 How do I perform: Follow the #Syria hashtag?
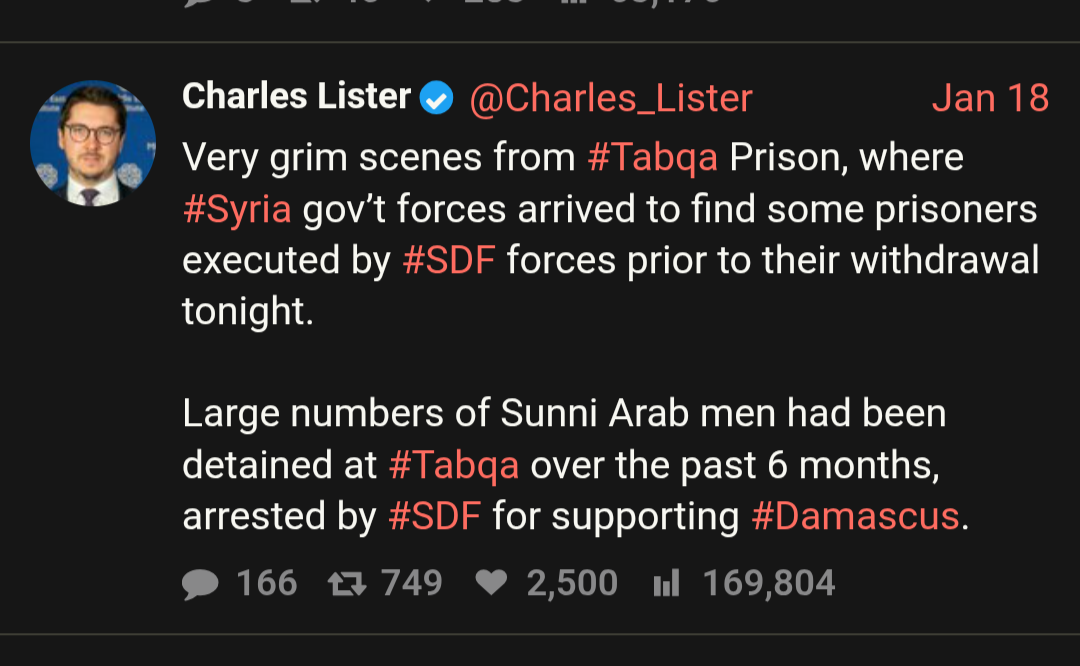point(237,210)
